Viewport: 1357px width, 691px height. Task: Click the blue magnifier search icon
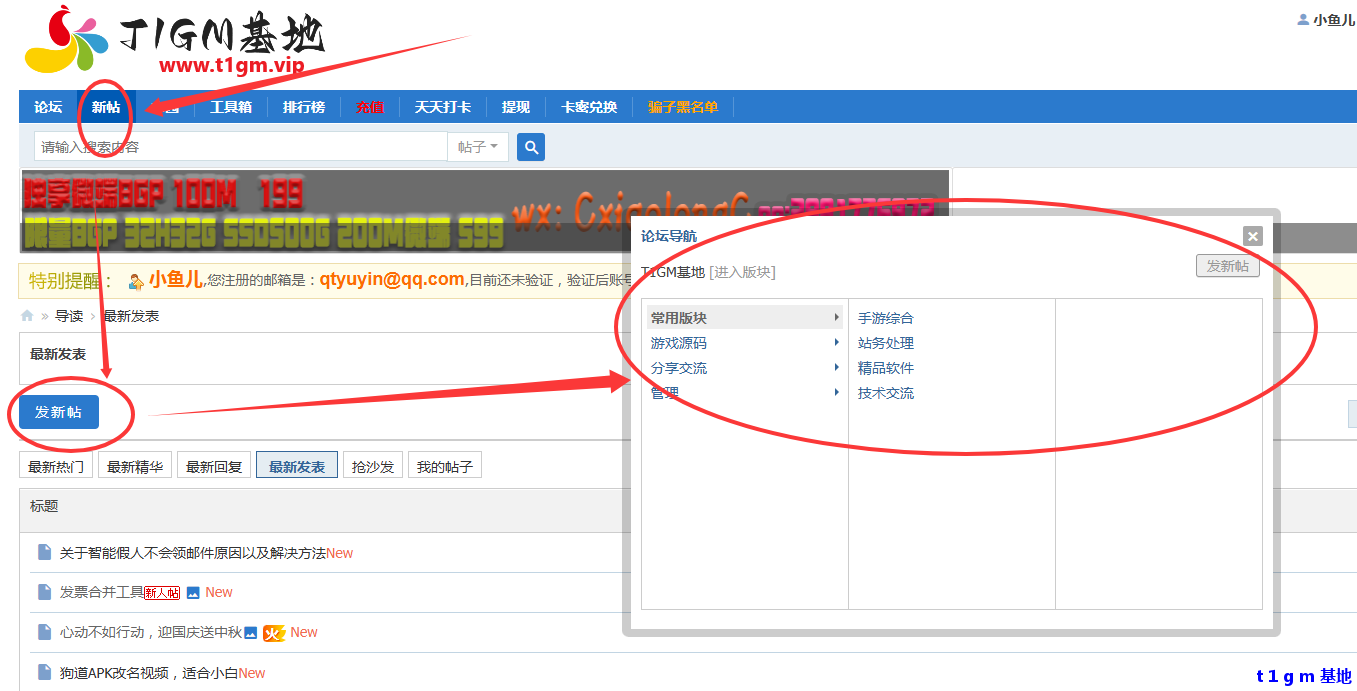pyautogui.click(x=530, y=146)
